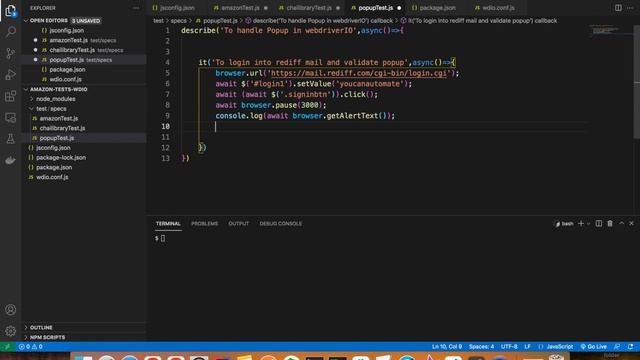640x360 pixels.
Task: Collapse the AMAZON-TESTS-WDIO folder section
Action: tap(26, 89)
